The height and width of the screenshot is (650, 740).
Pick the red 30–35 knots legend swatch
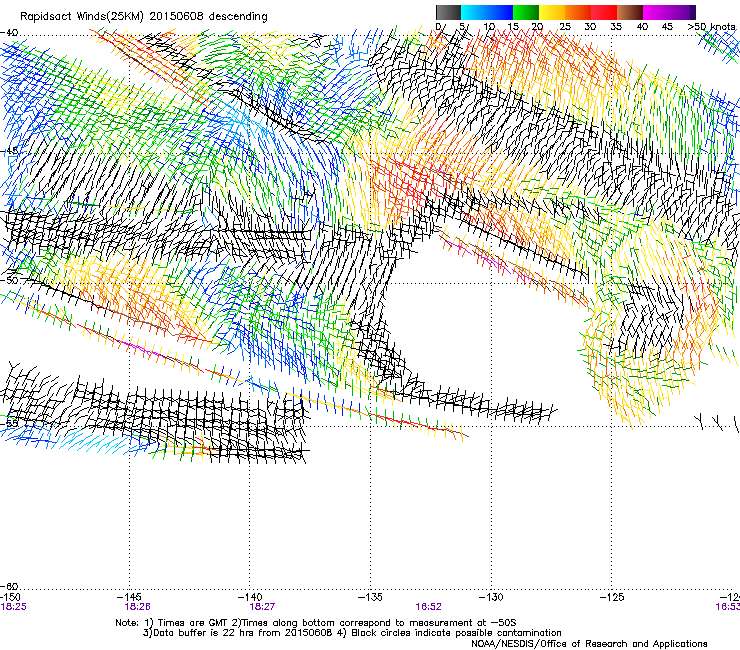604,12
